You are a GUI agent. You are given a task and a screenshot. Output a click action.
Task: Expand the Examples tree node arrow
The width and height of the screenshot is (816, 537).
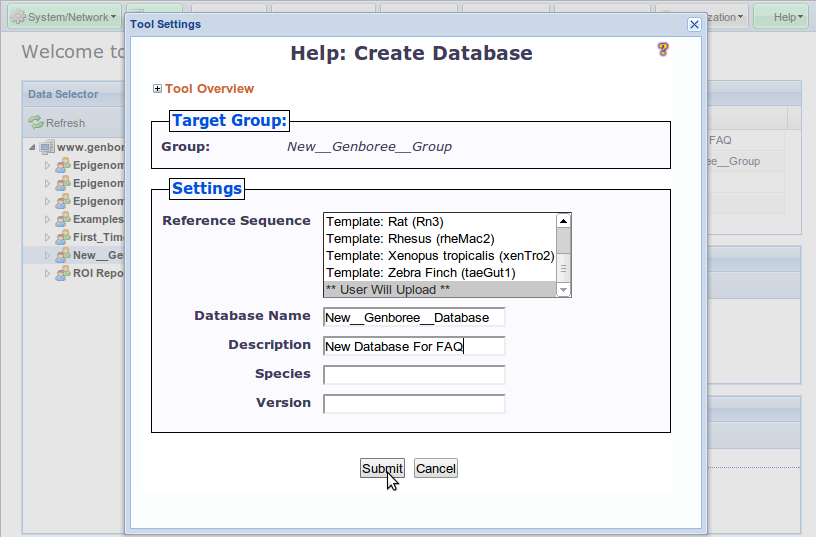tap(47, 220)
